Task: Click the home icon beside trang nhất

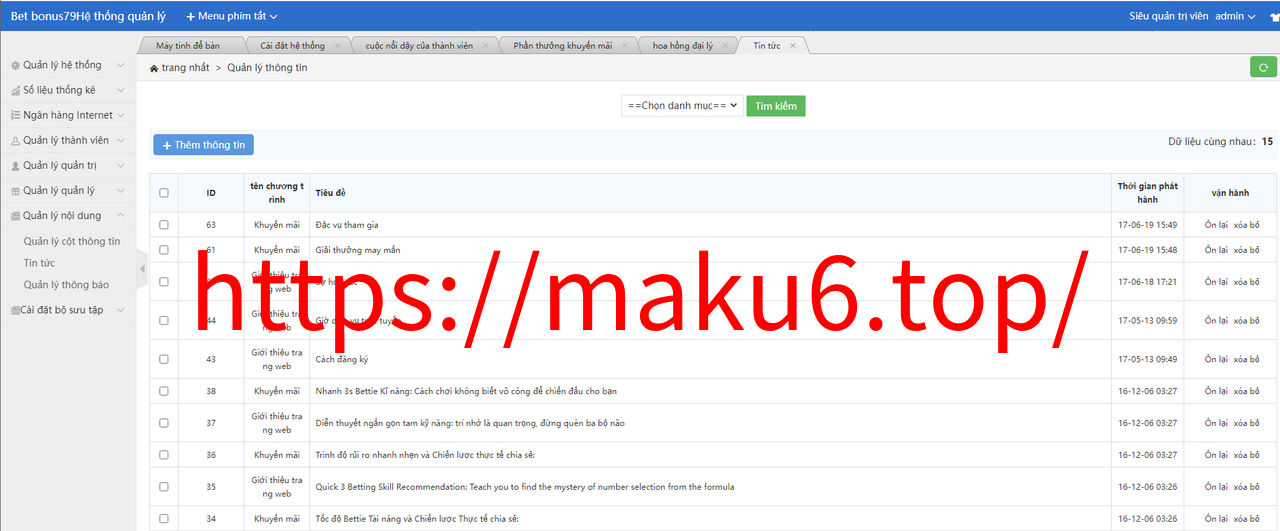Action: point(154,68)
